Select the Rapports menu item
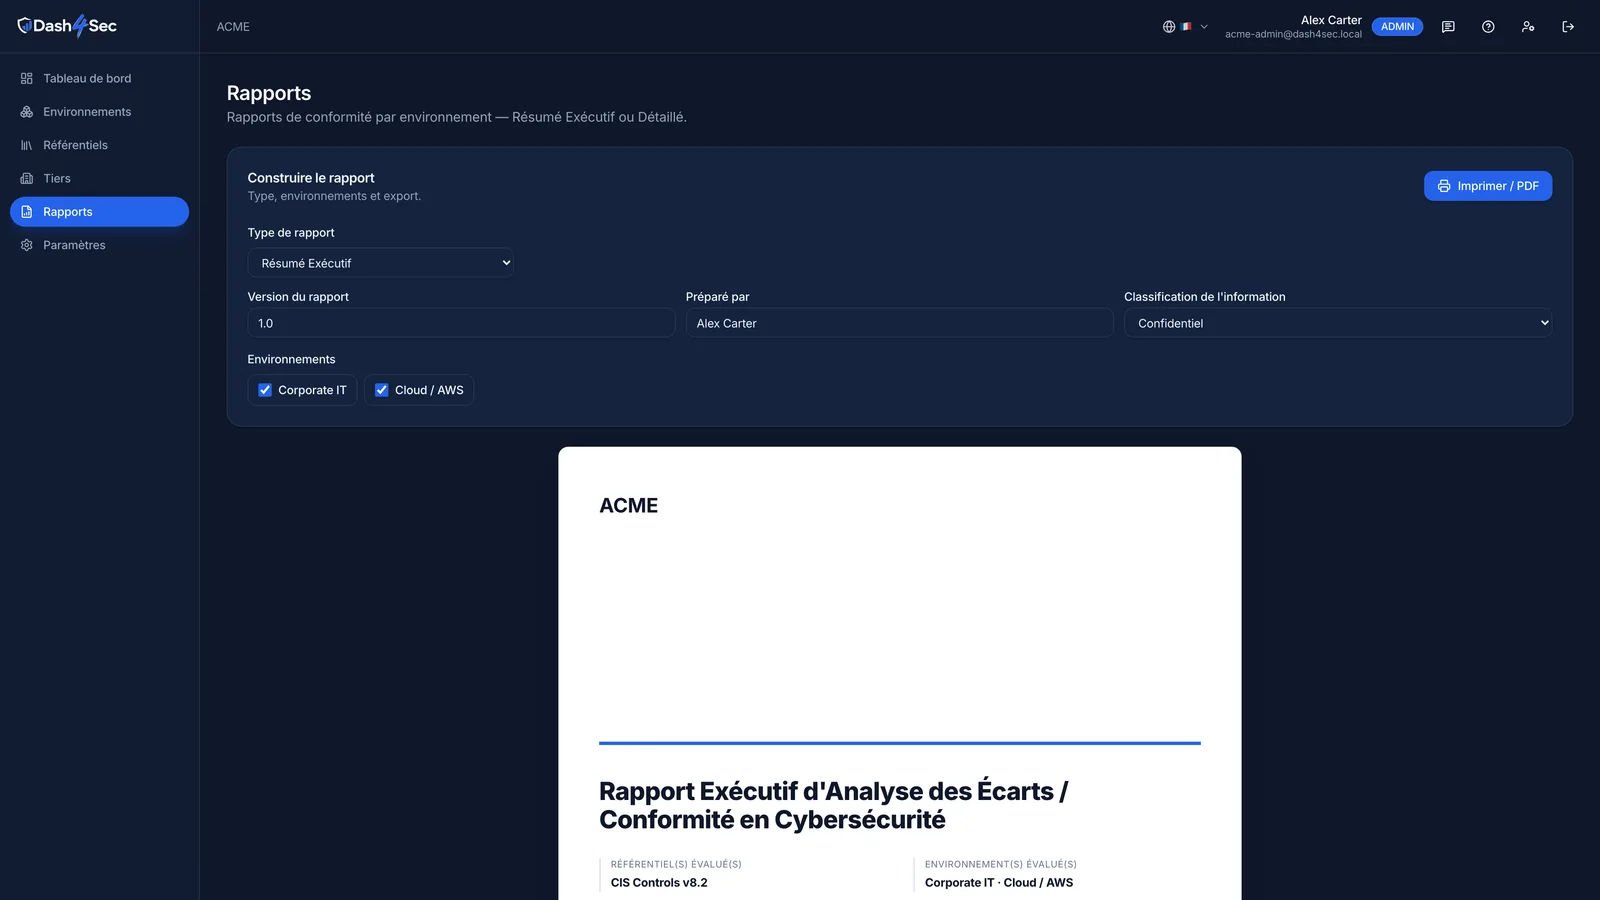Viewport: 1600px width, 900px height. (99, 212)
